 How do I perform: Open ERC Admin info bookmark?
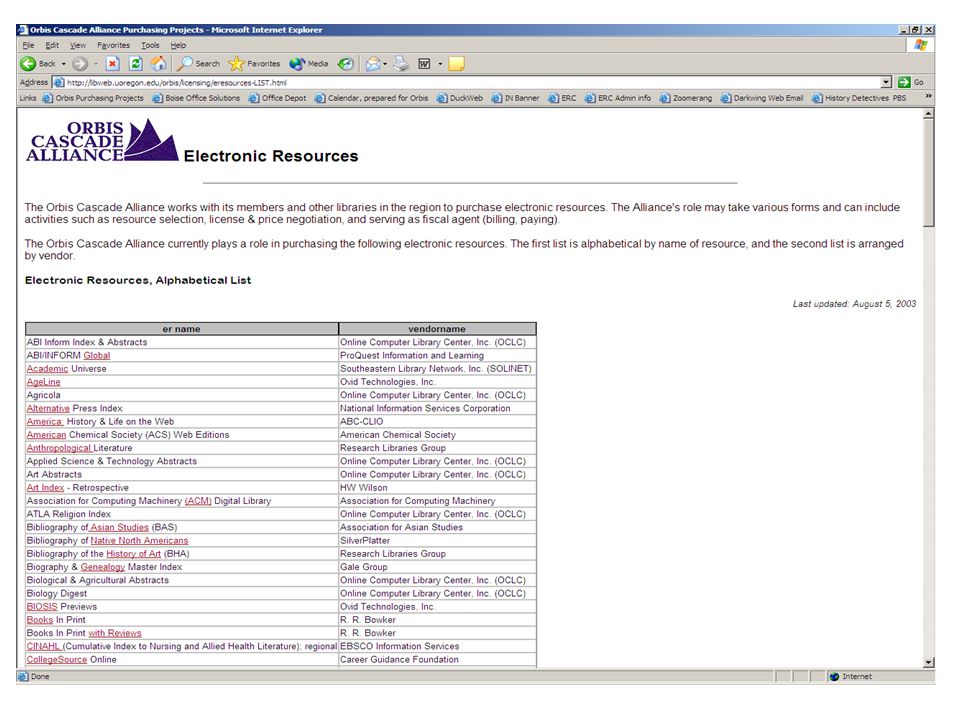click(x=618, y=98)
